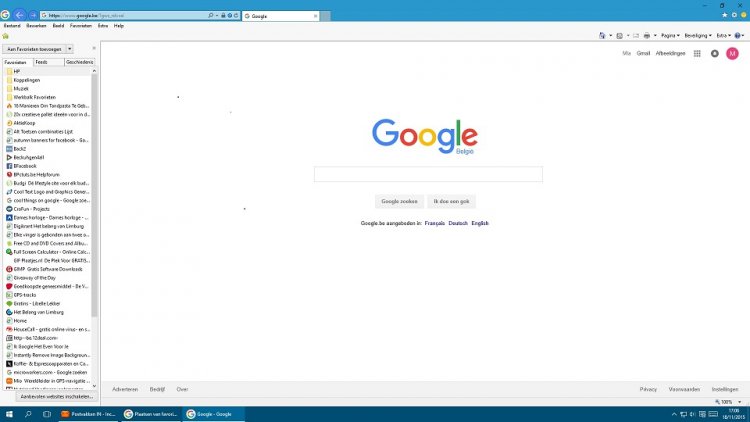Switch to the Geschiedenis tab
Image resolution: width=750 pixels, height=422 pixels.
(79, 62)
